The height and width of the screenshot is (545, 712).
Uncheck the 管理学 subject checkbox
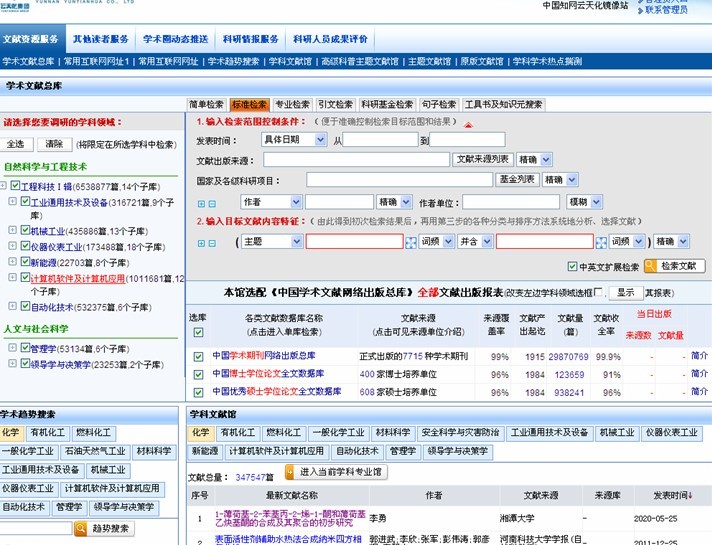(25, 348)
